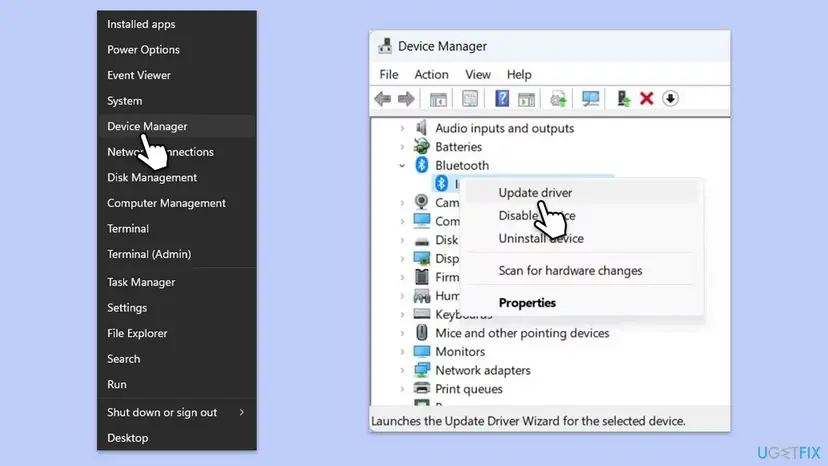
Task: Click the Audio inputs and outputs speaker icon
Action: tap(421, 128)
